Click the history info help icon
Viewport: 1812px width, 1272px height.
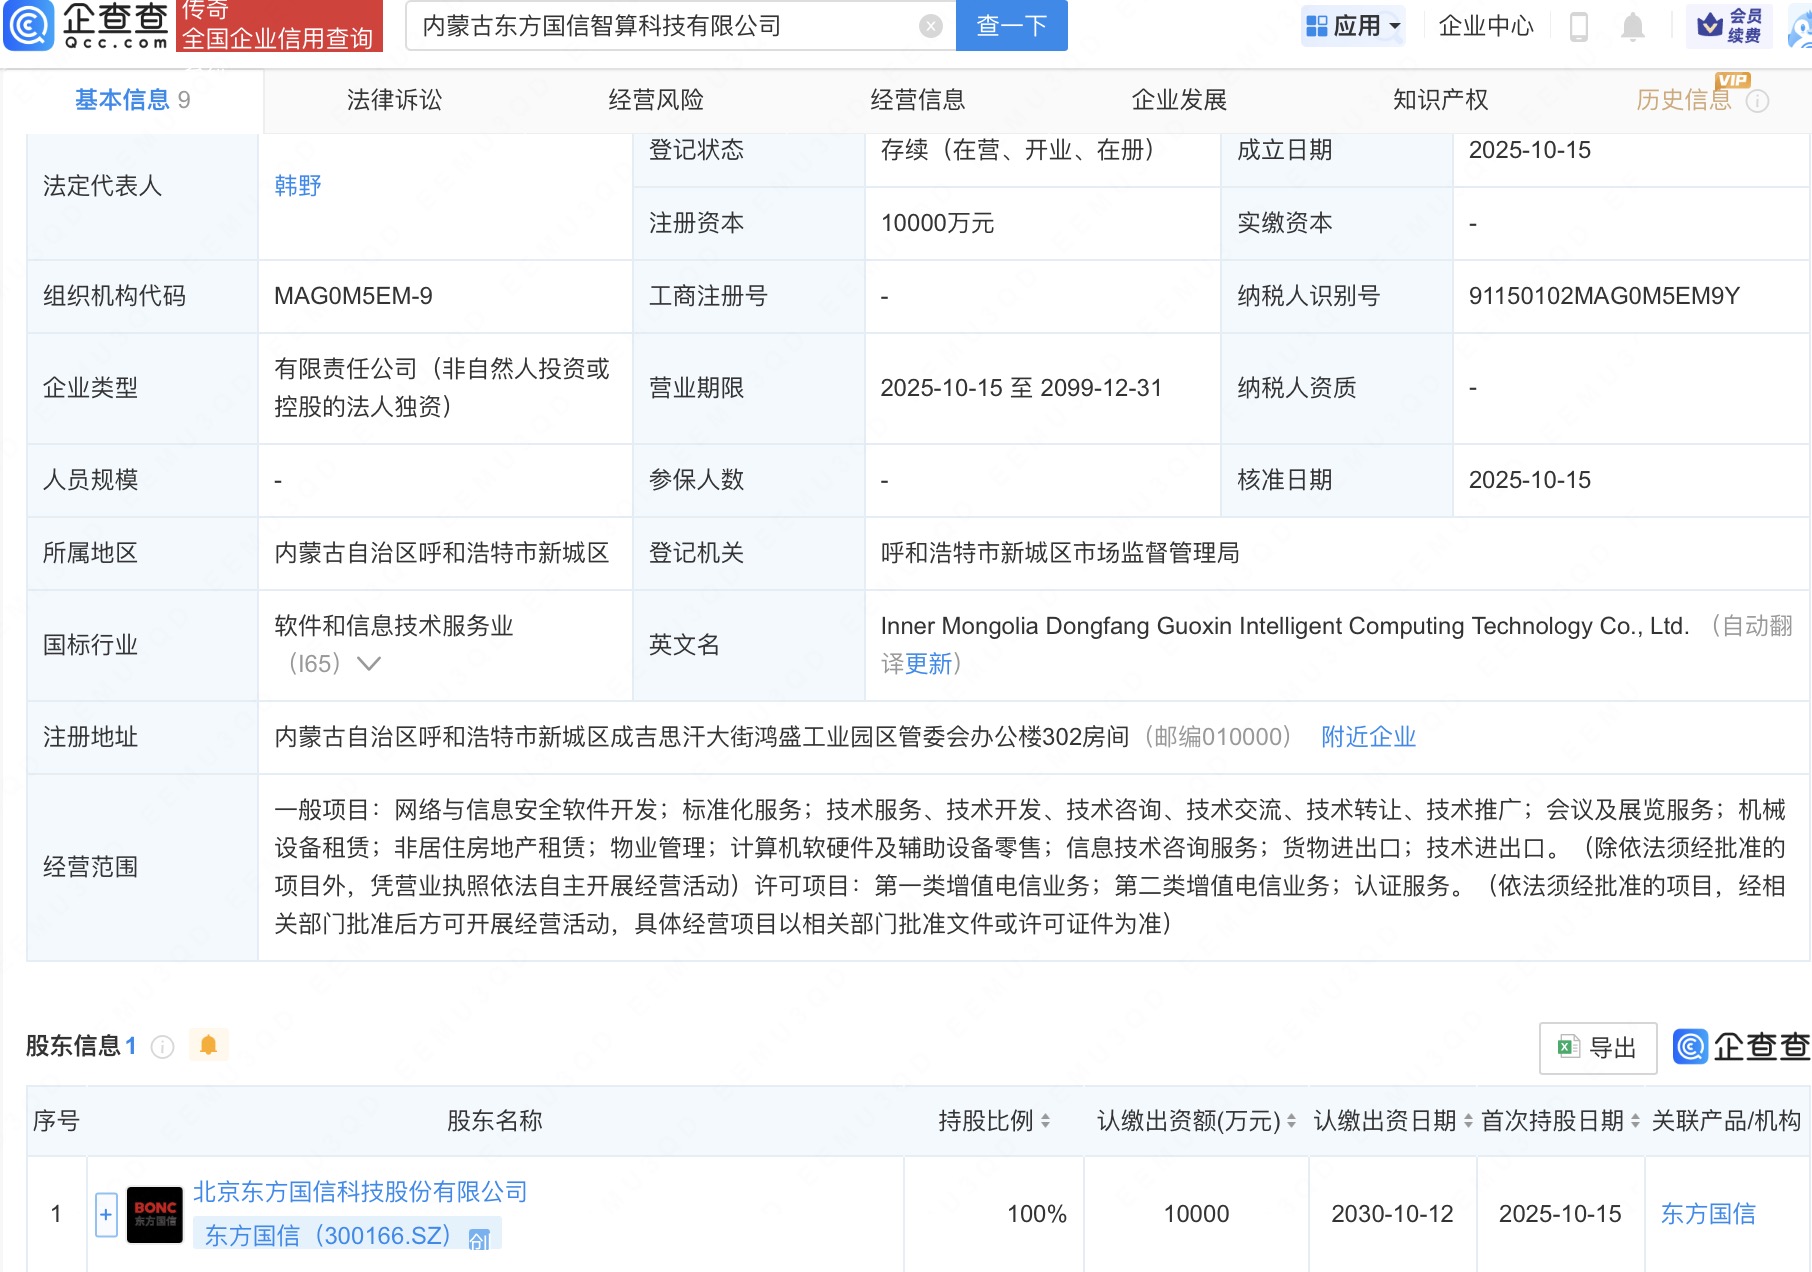[x=1757, y=101]
